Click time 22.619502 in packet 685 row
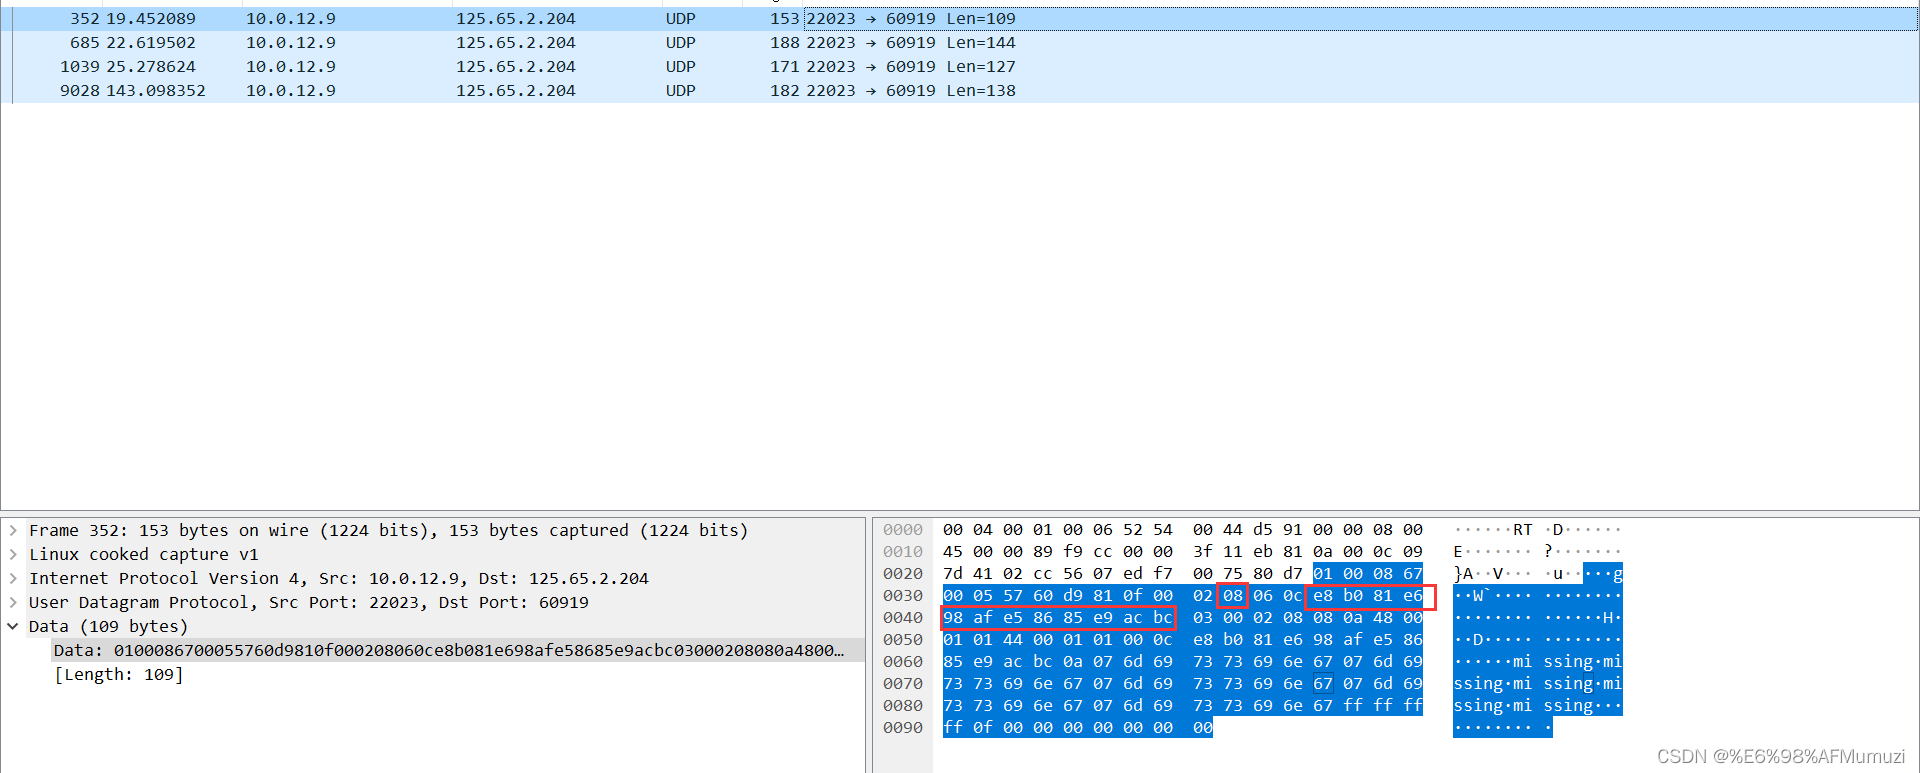1920x773 pixels. (151, 43)
